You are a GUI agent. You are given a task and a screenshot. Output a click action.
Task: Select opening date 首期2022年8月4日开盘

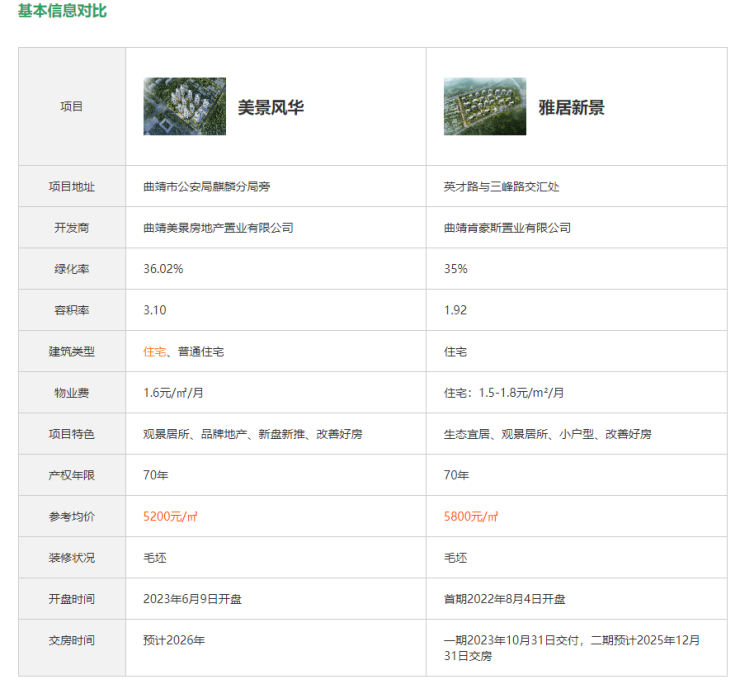click(x=505, y=599)
